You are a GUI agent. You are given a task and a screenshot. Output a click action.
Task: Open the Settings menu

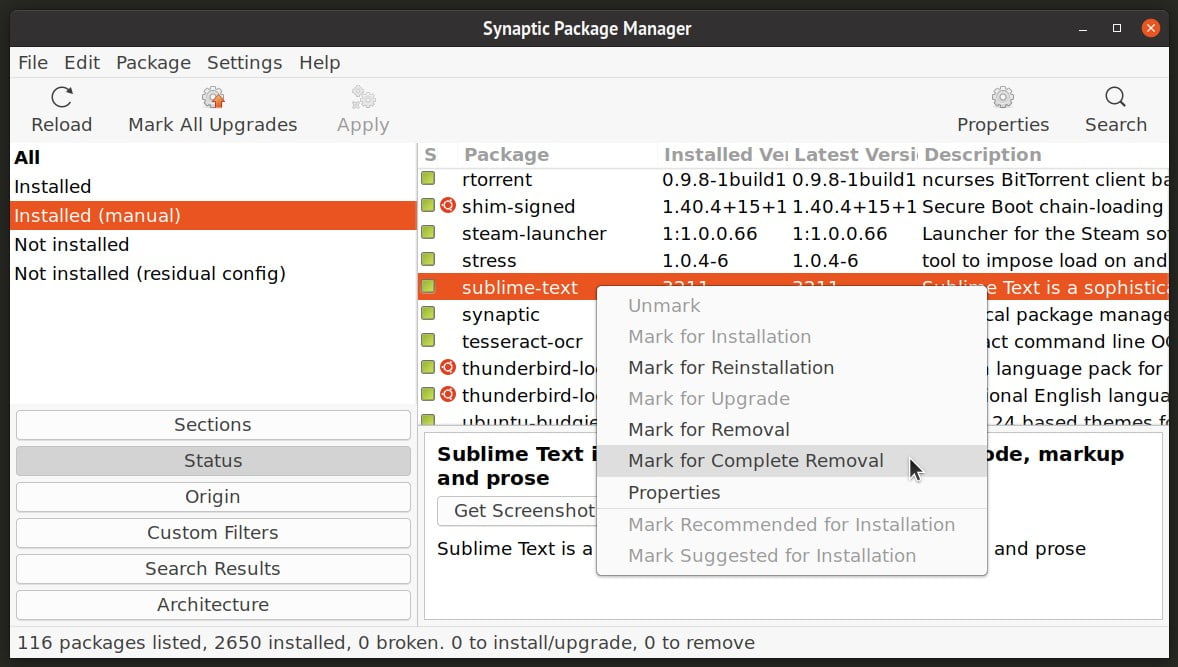click(244, 62)
